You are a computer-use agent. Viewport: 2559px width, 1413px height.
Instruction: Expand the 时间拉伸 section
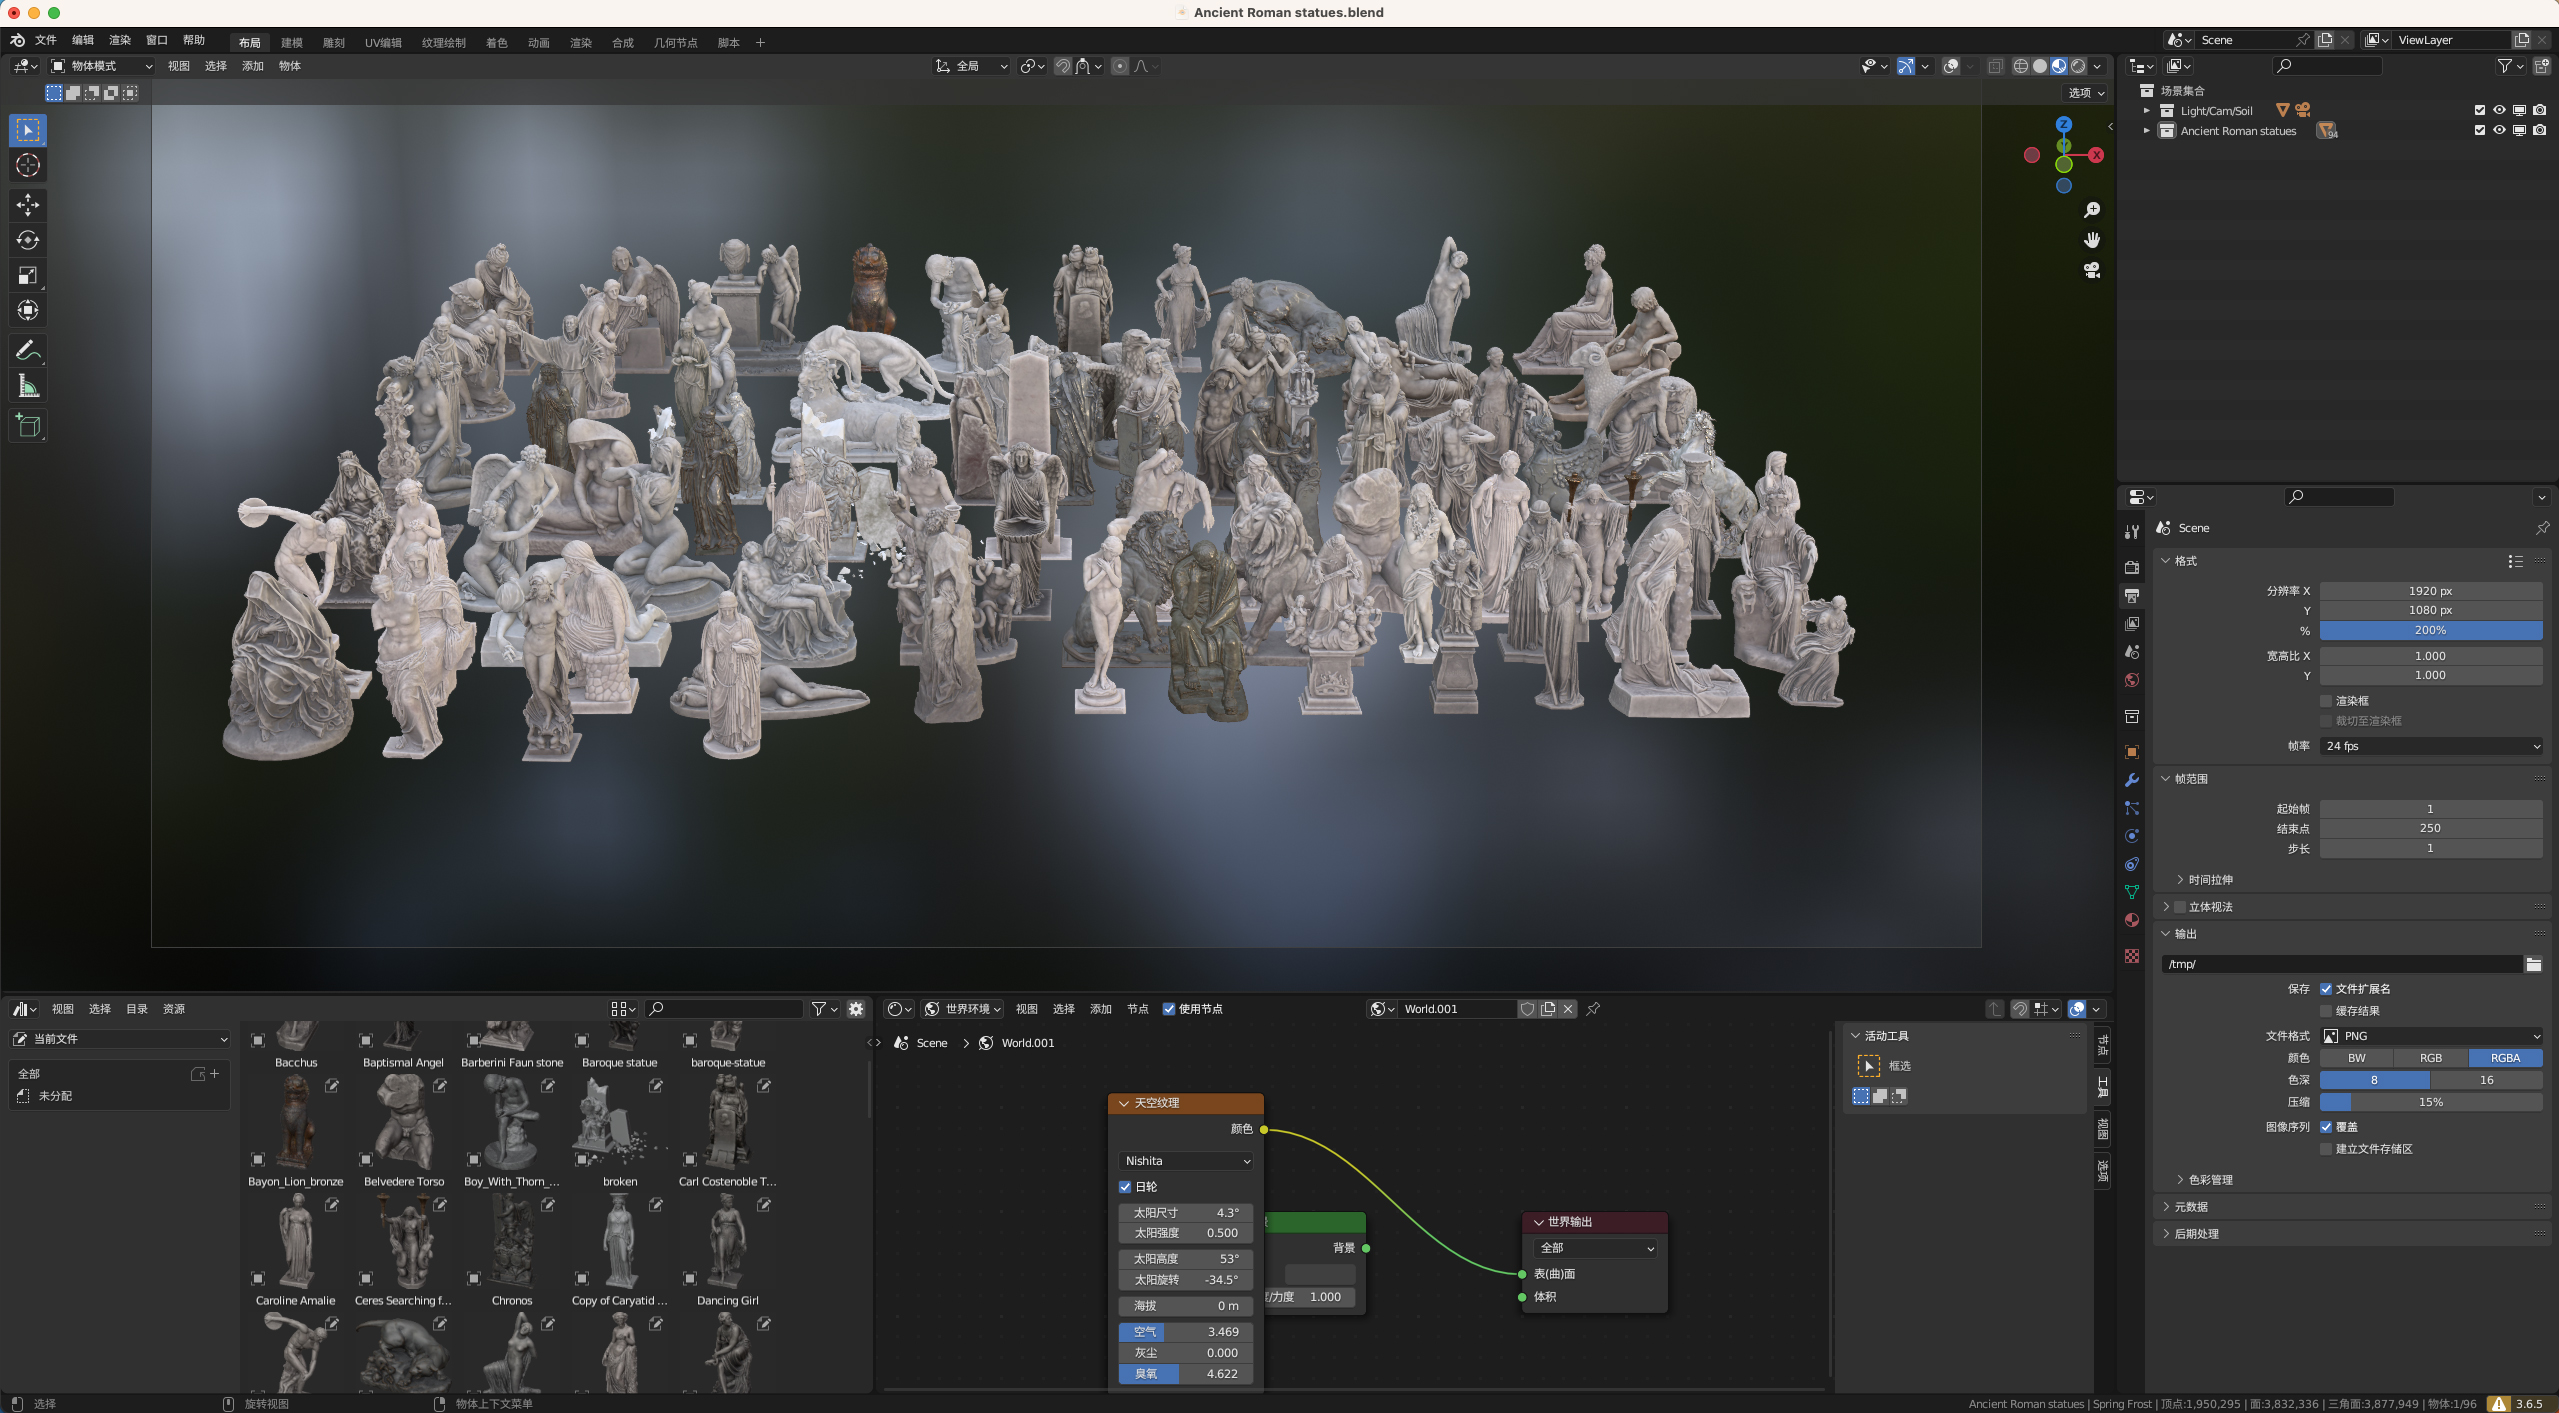[2209, 879]
